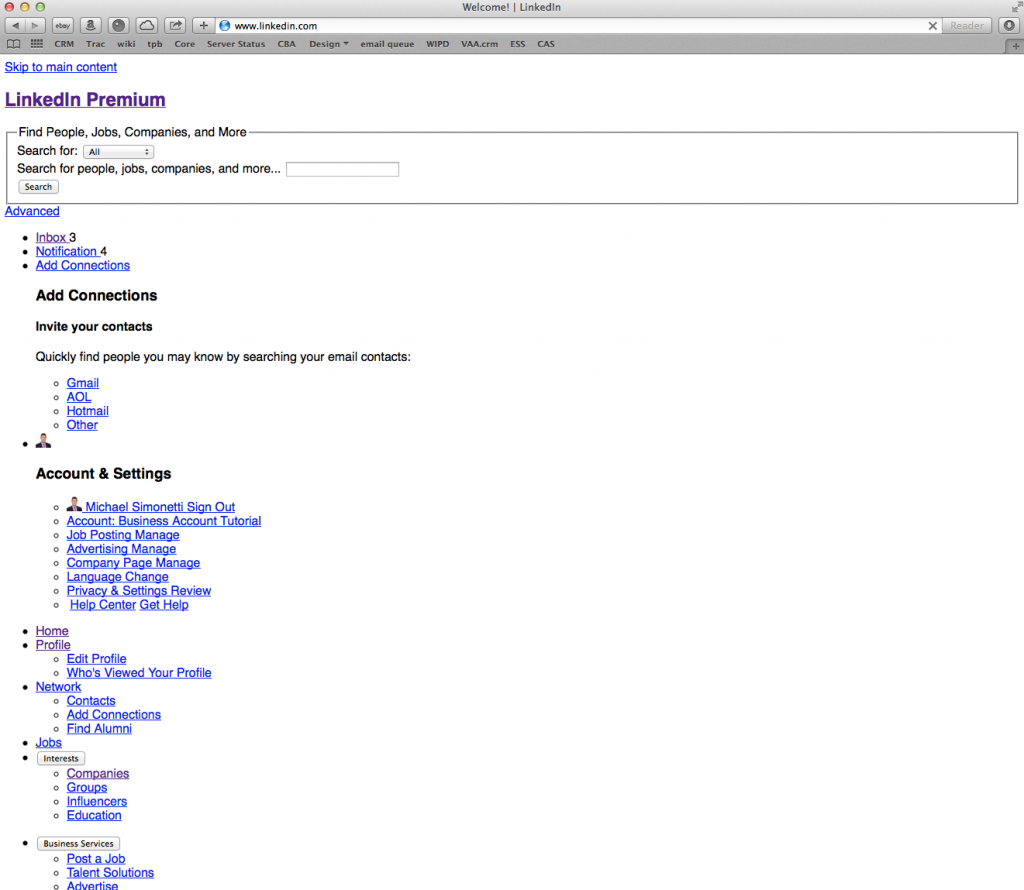Screen dimensions: 1024x890
Task: Click the Downloads arrow icon in toolbar
Action: [x=1009, y=25]
